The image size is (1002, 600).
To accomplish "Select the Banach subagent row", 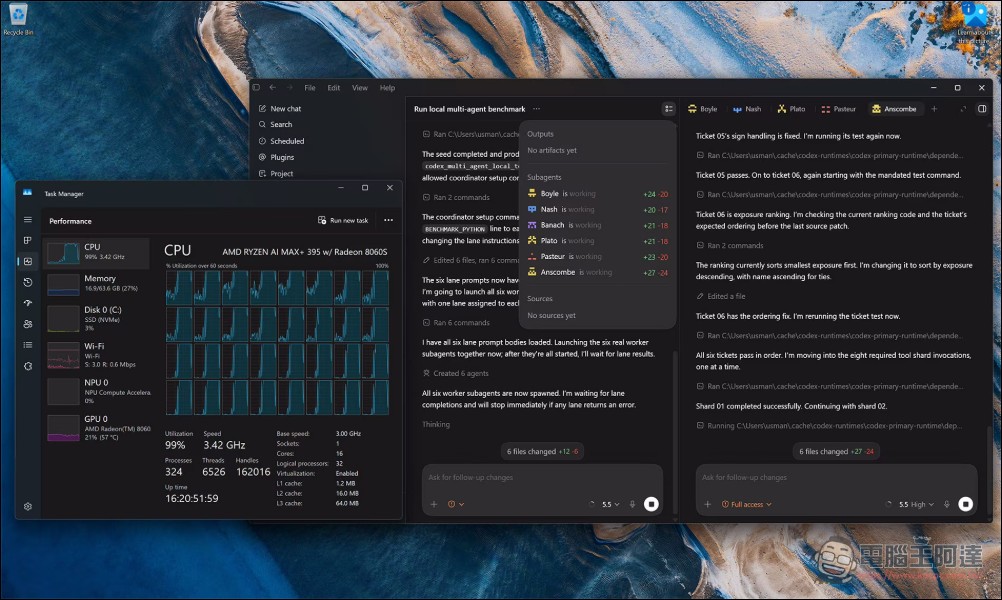I will [597, 225].
